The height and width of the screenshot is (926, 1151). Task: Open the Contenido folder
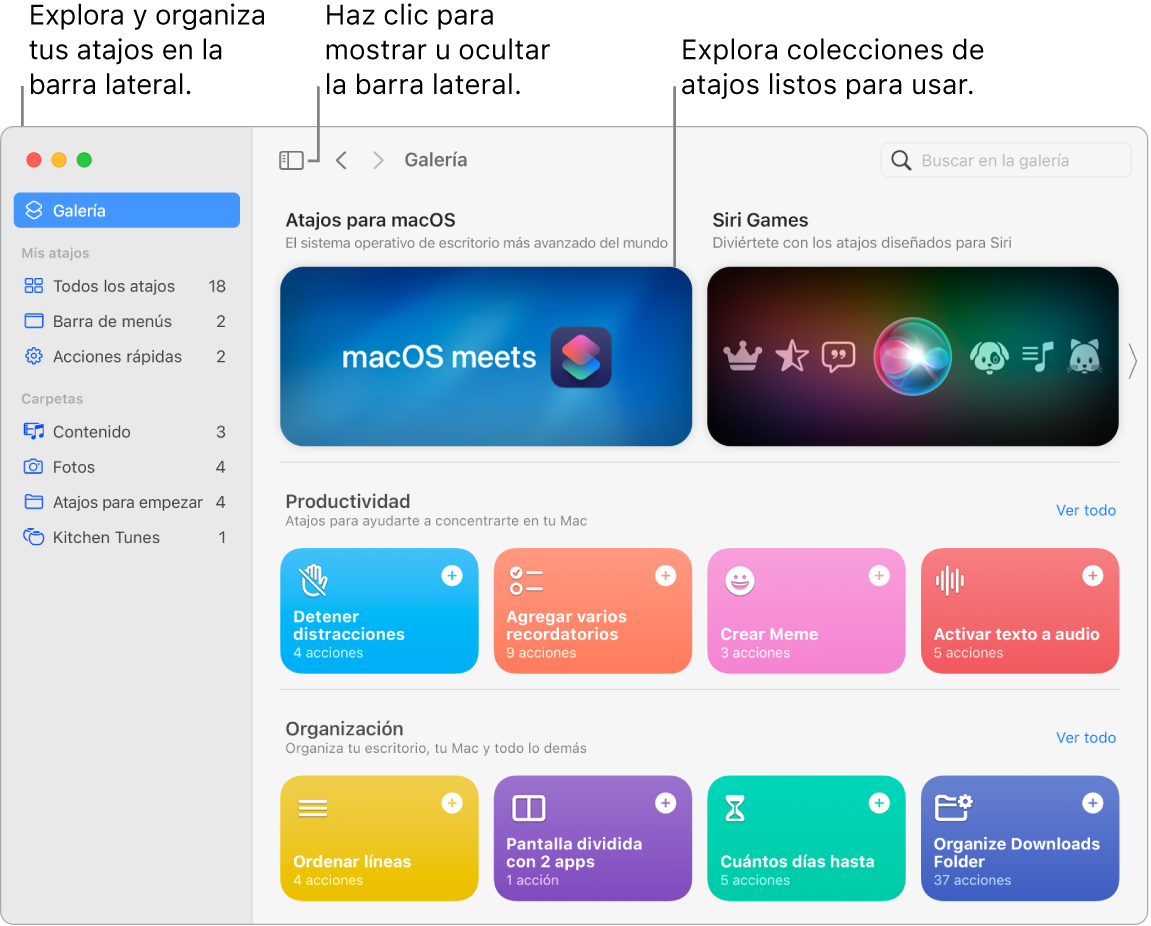pyautogui.click(x=125, y=432)
